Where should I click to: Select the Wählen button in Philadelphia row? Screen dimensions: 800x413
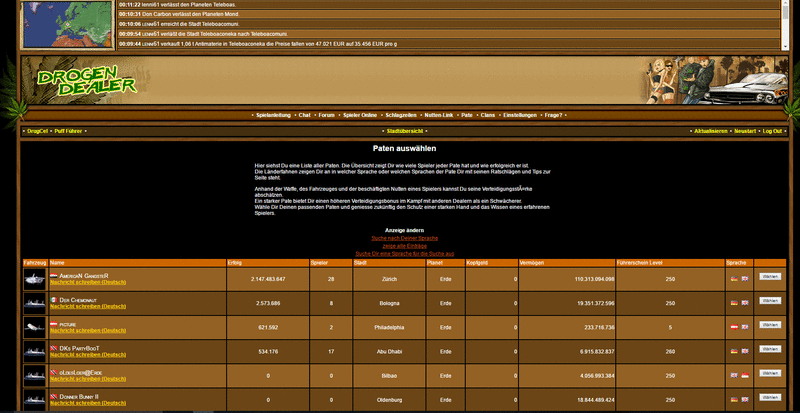(770, 325)
